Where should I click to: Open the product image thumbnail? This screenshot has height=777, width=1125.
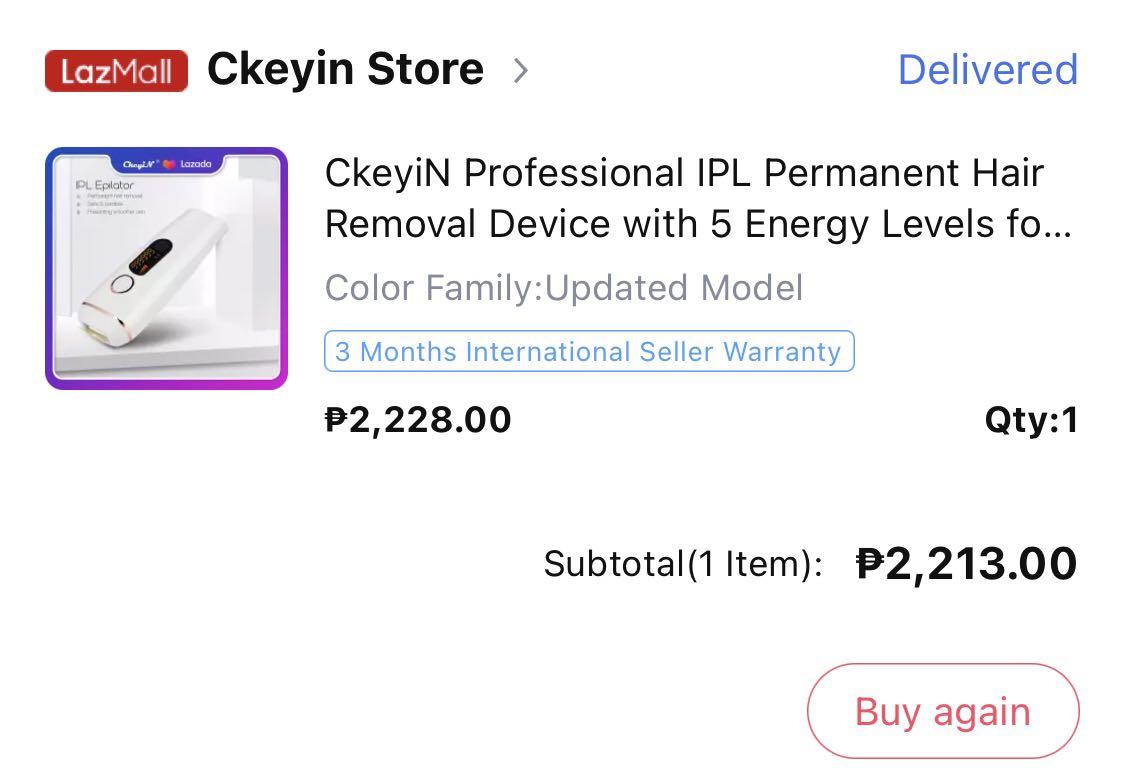tap(166, 267)
